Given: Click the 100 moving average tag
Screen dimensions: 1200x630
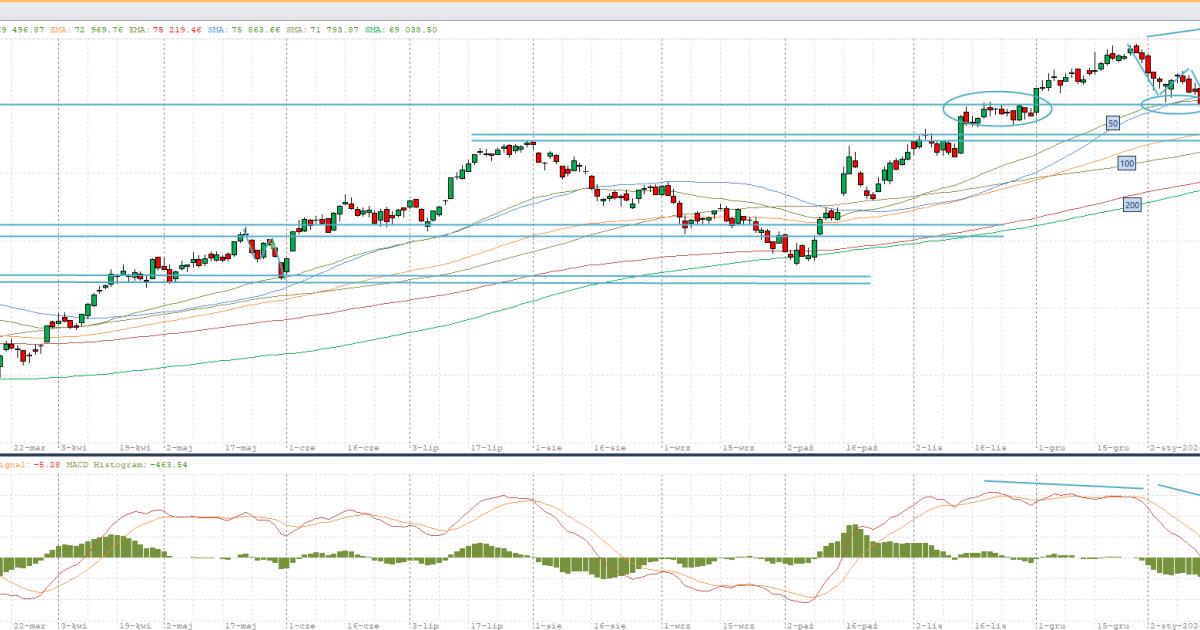Looking at the screenshot, I should (1126, 163).
